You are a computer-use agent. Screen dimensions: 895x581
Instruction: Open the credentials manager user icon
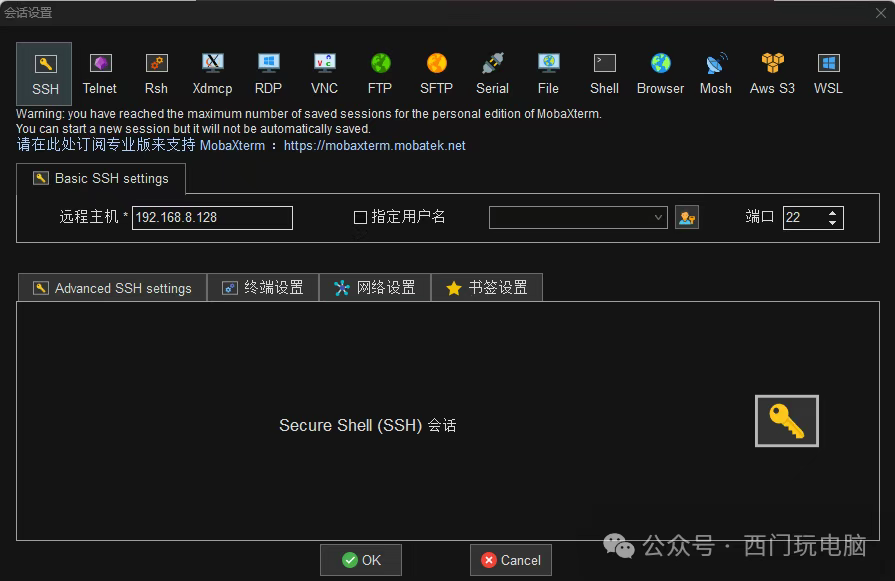pyautogui.click(x=687, y=217)
